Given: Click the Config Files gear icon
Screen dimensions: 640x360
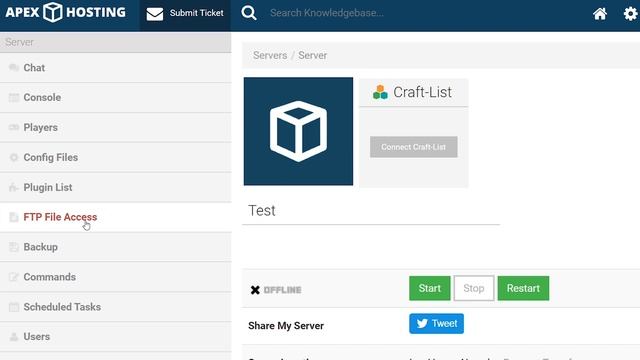Looking at the screenshot, I should pyautogui.click(x=14, y=157).
